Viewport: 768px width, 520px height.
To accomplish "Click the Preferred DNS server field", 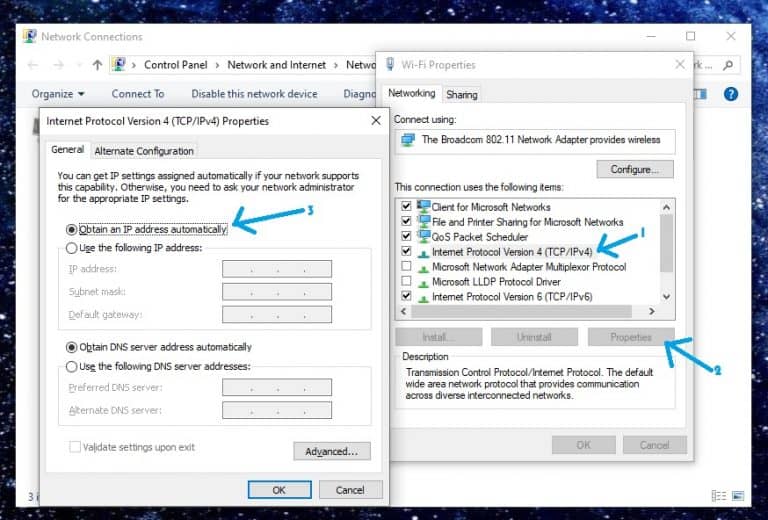I will pyautogui.click(x=277, y=387).
